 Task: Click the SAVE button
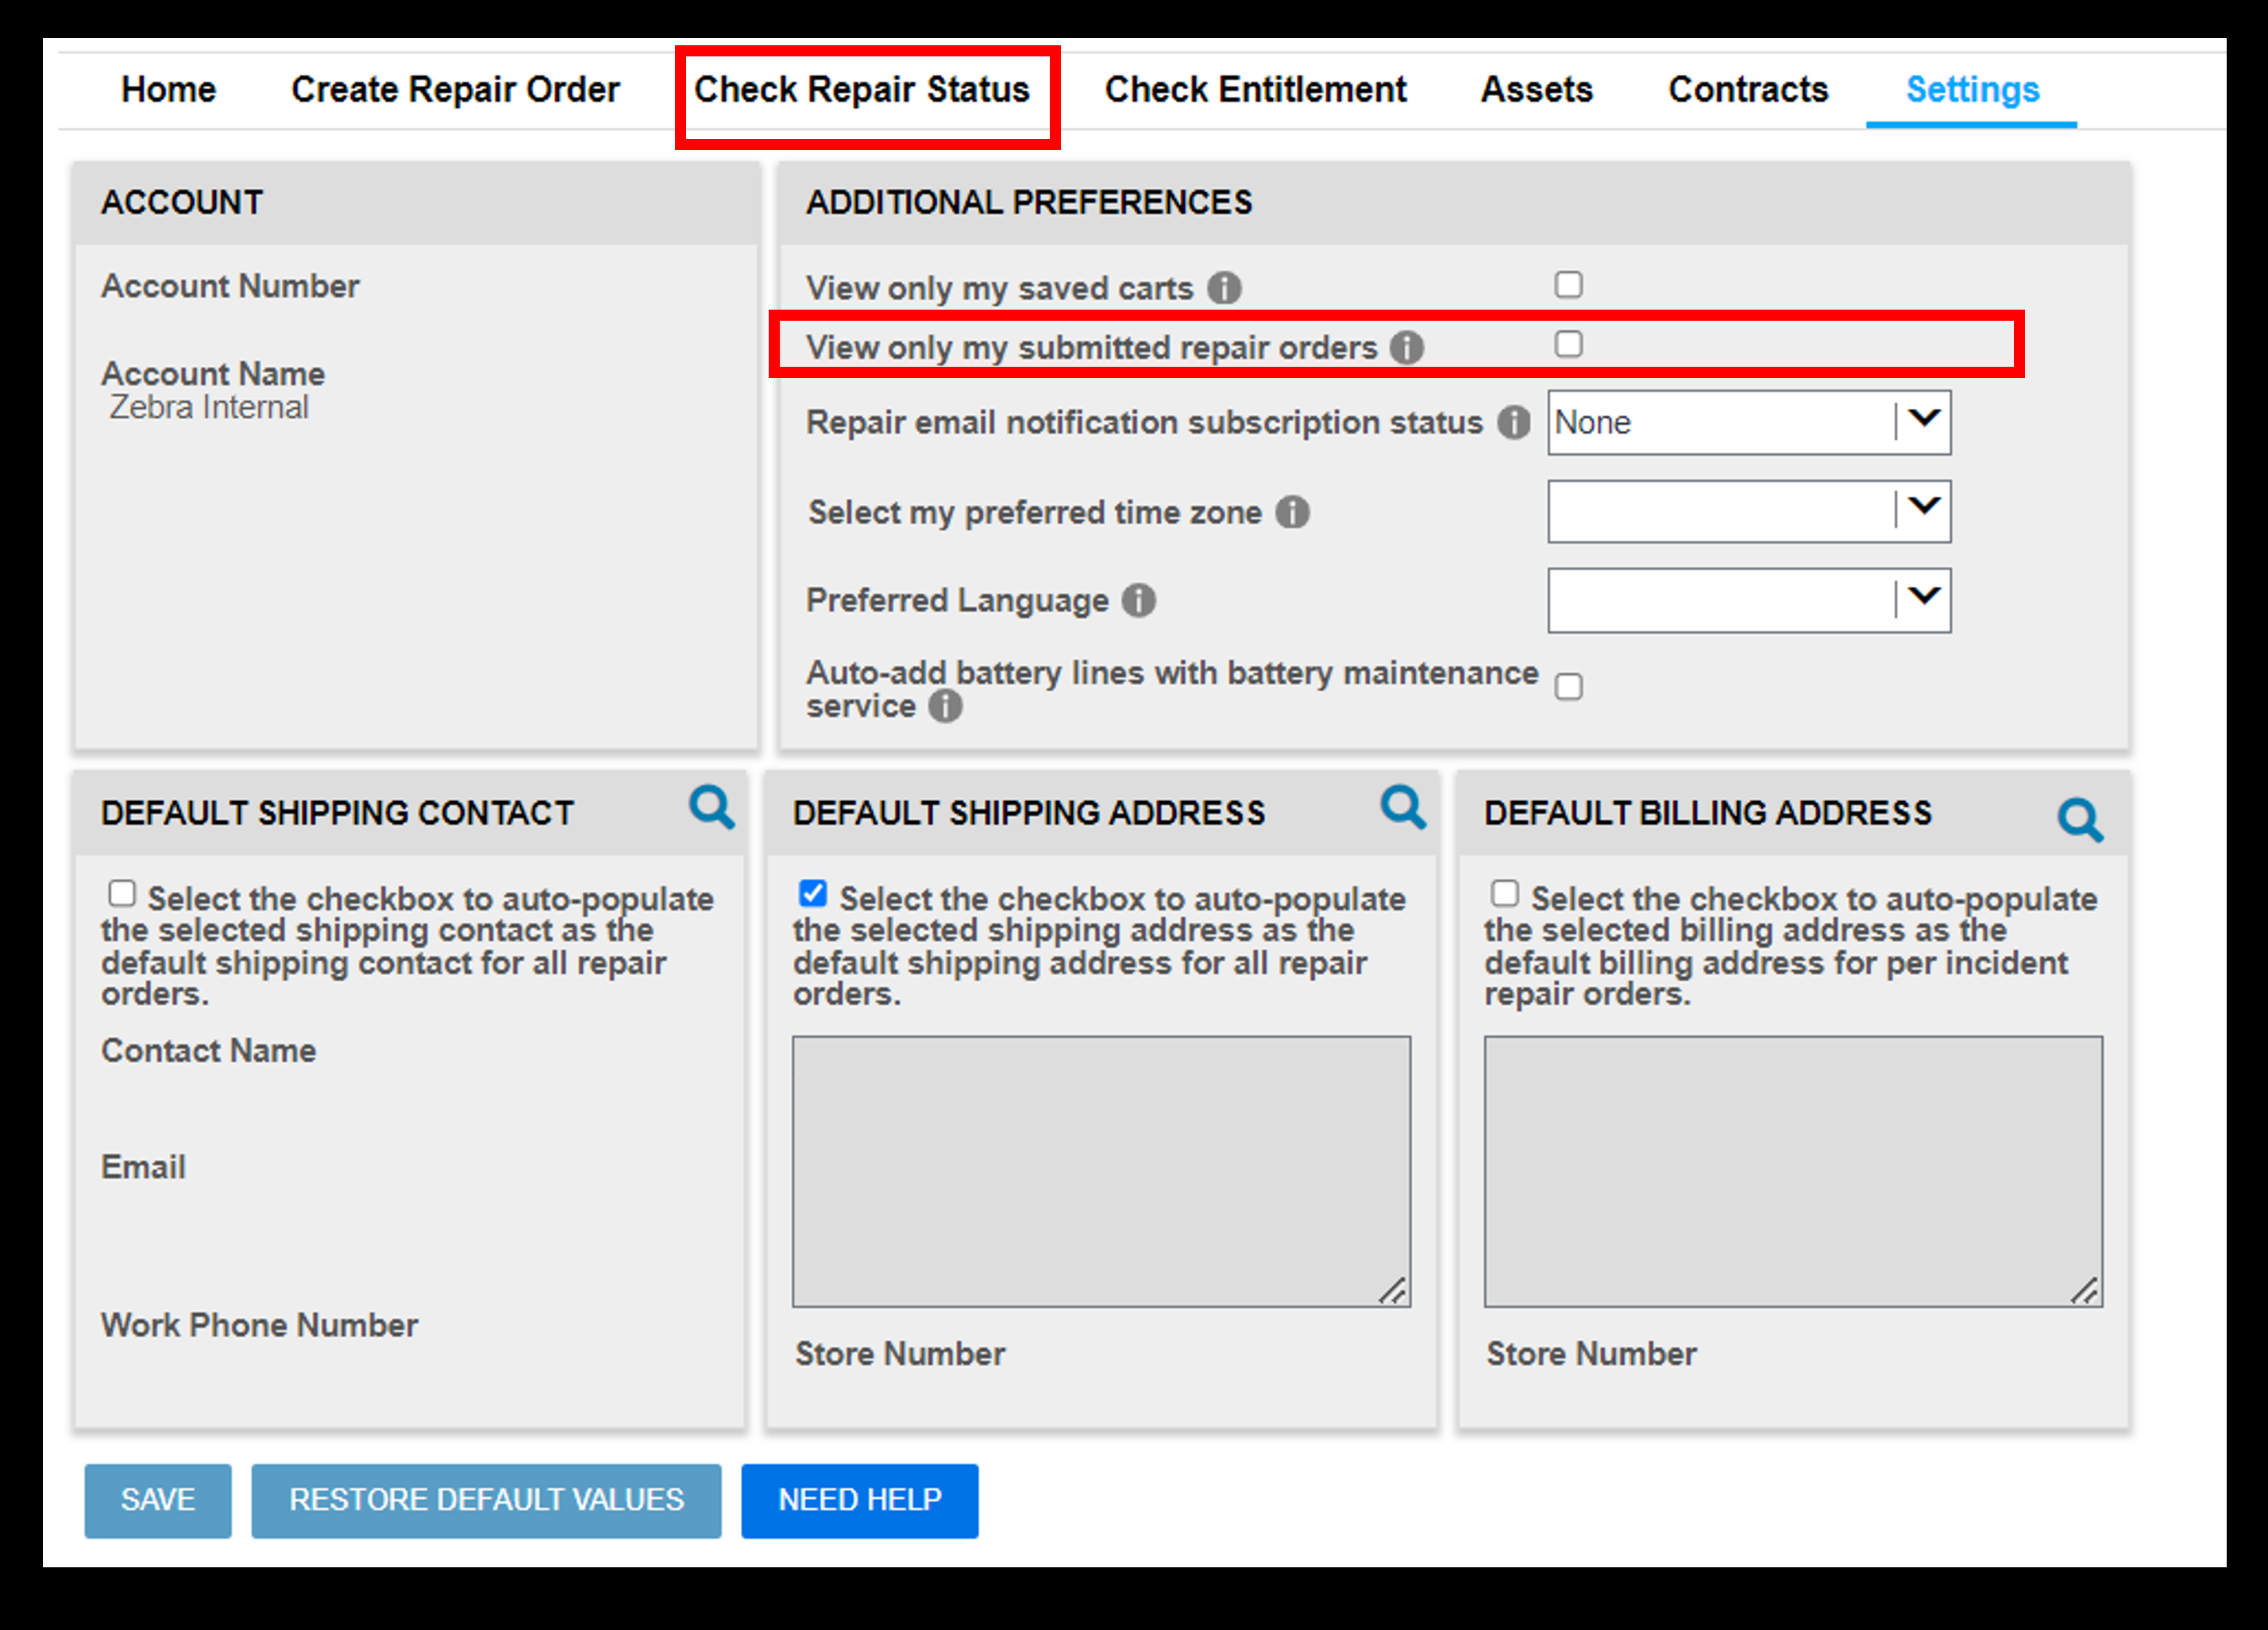(x=158, y=1500)
